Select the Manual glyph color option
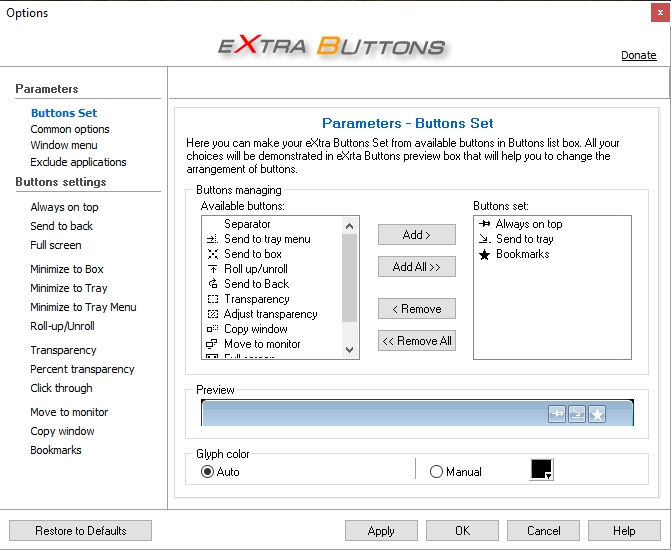This screenshot has height=550, width=671. (455, 472)
